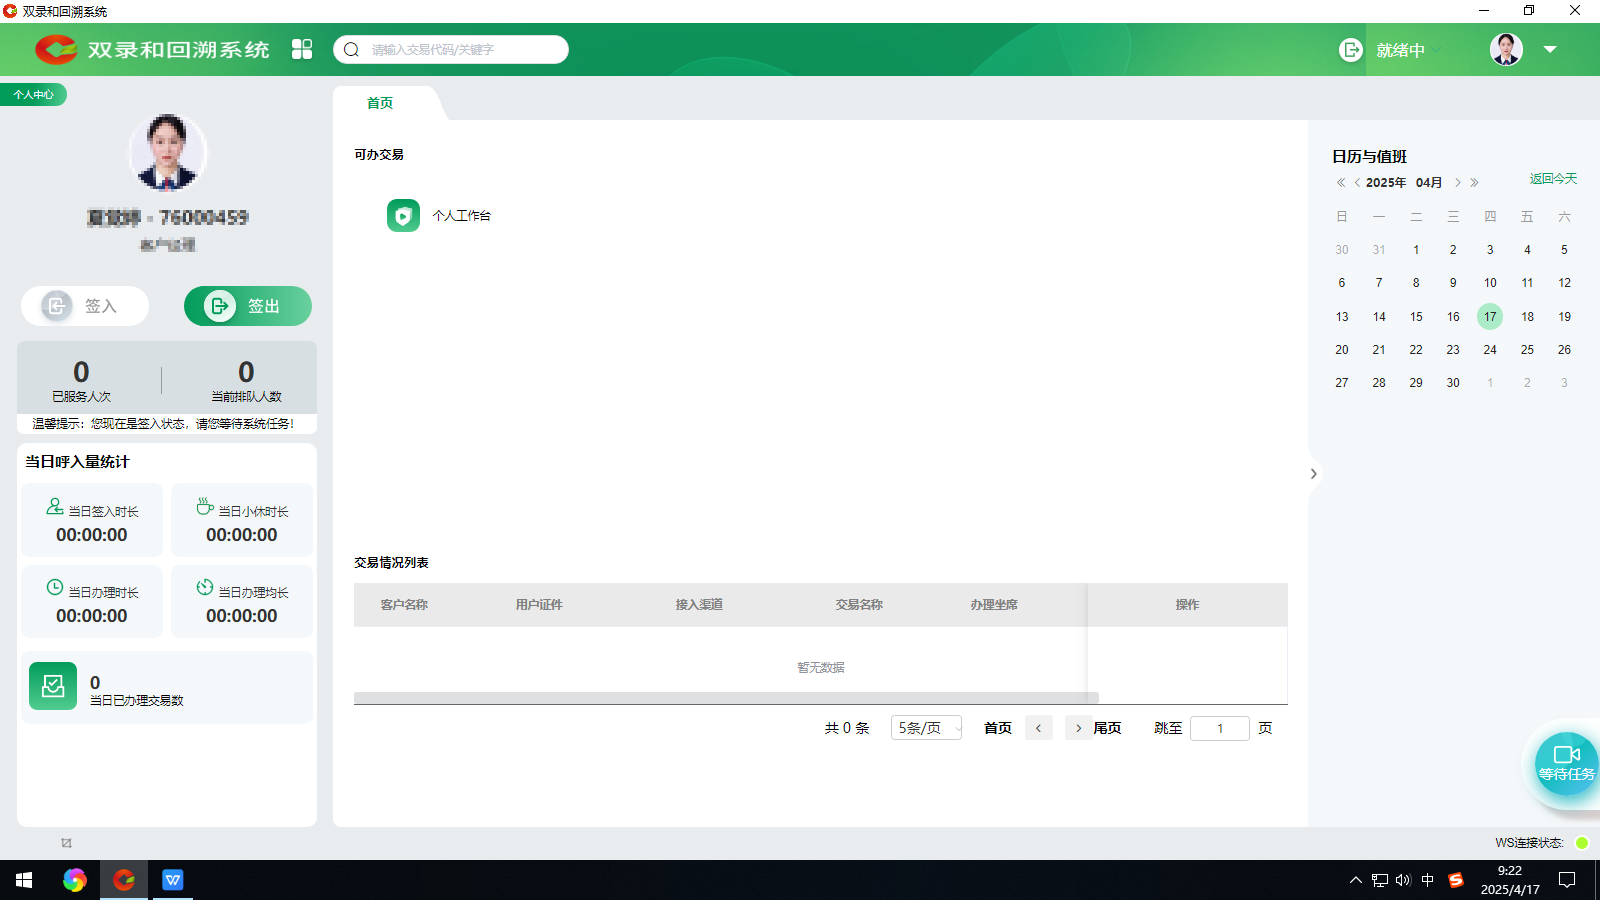Screen dimensions: 1600x900
Task: Open the app grid menu icon
Action: coord(302,49)
